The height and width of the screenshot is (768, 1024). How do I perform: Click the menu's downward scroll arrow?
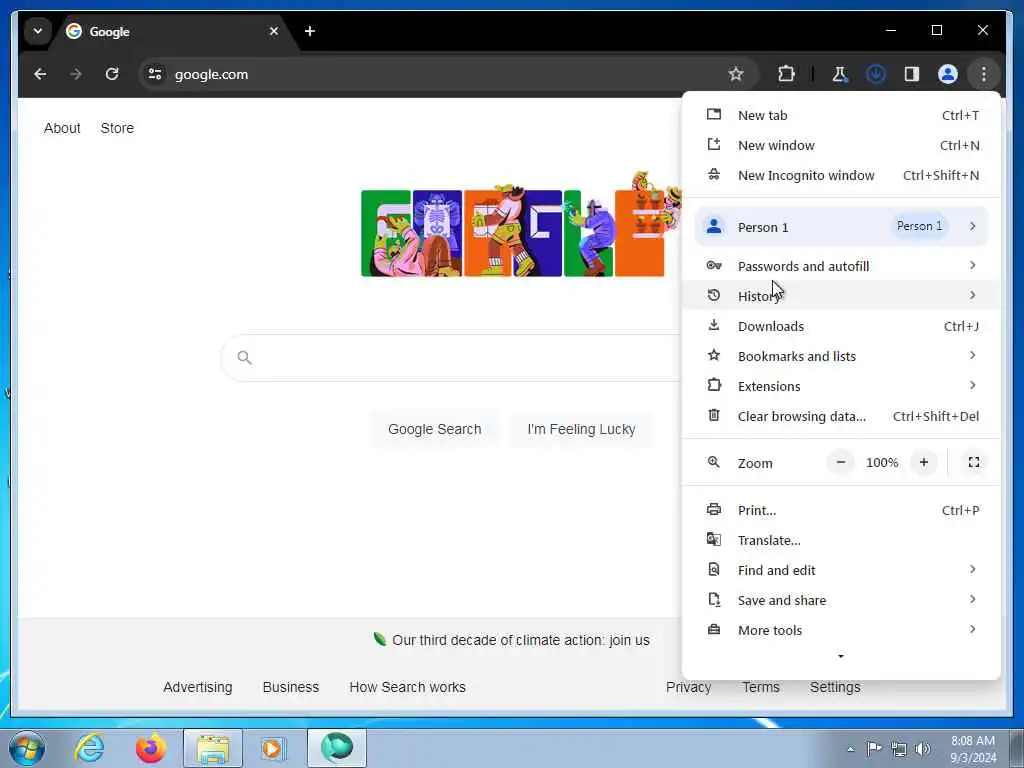(x=841, y=656)
